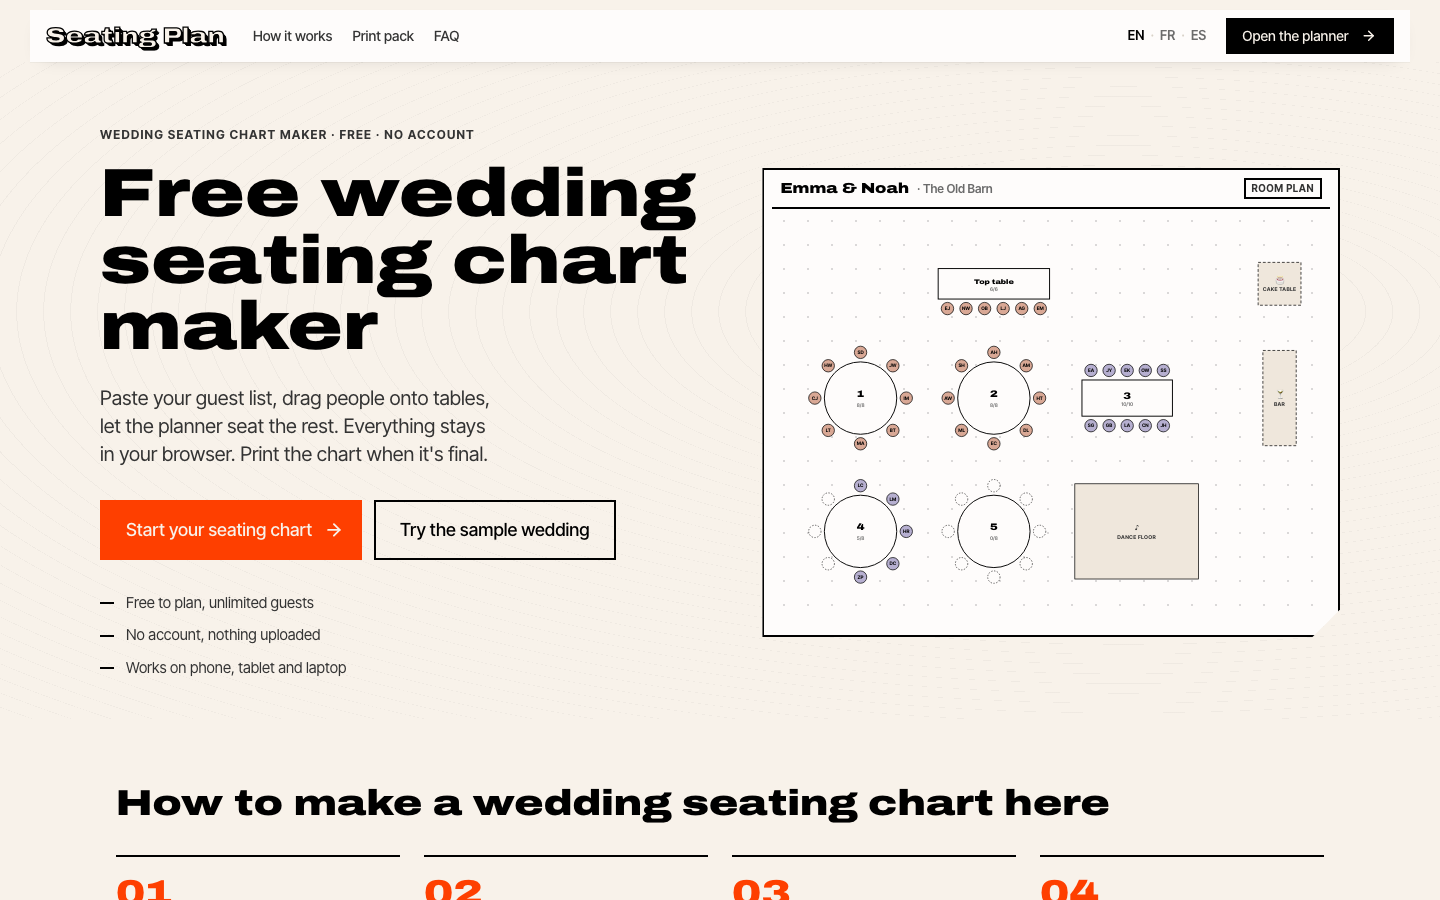Click 'Emma & Noah' plan title

(844, 188)
